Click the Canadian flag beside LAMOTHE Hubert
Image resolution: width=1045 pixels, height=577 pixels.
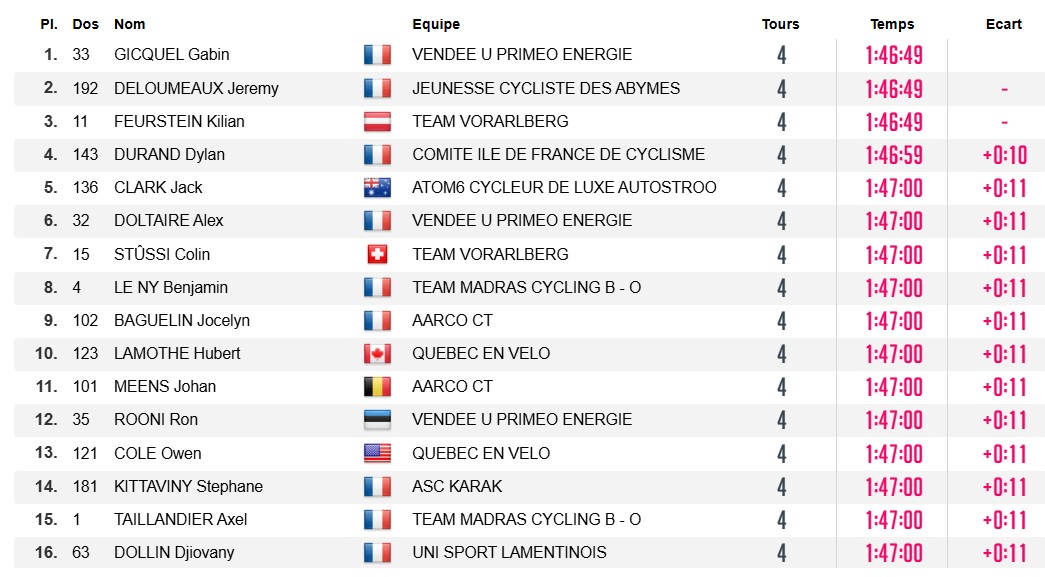coord(377,354)
